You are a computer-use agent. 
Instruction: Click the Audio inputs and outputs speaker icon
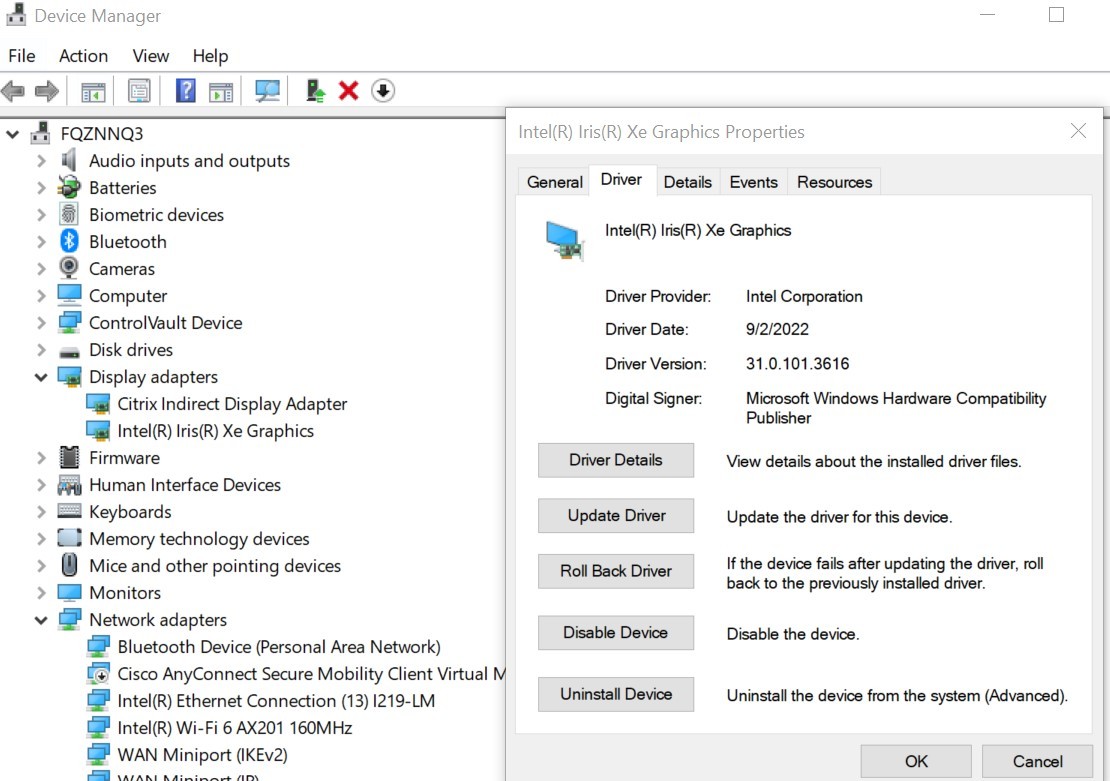pos(69,161)
